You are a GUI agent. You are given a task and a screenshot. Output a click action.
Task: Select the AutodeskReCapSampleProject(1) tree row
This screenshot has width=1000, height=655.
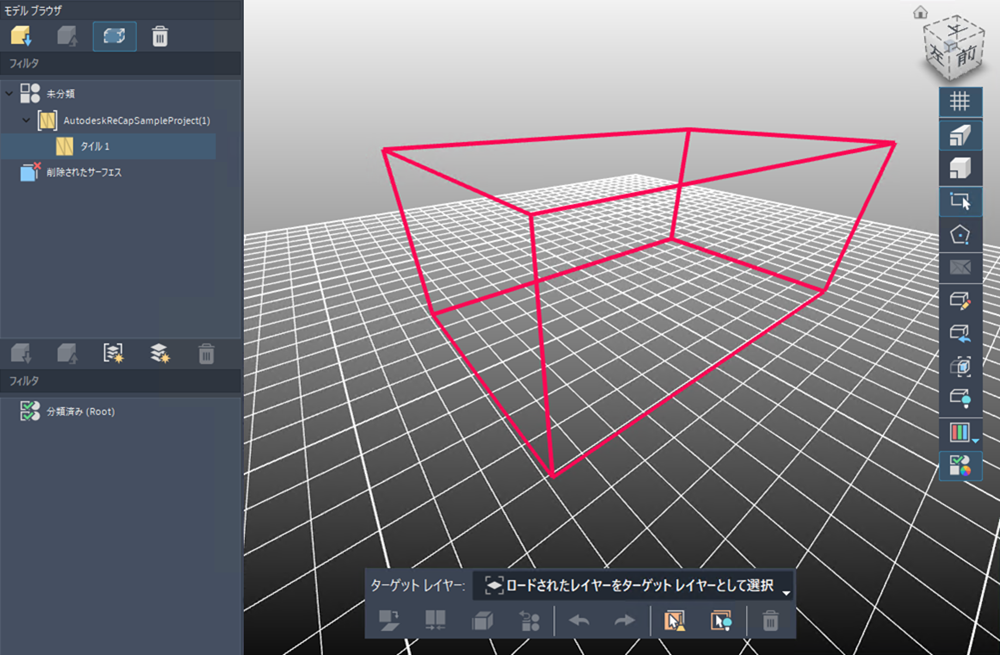click(x=124, y=120)
